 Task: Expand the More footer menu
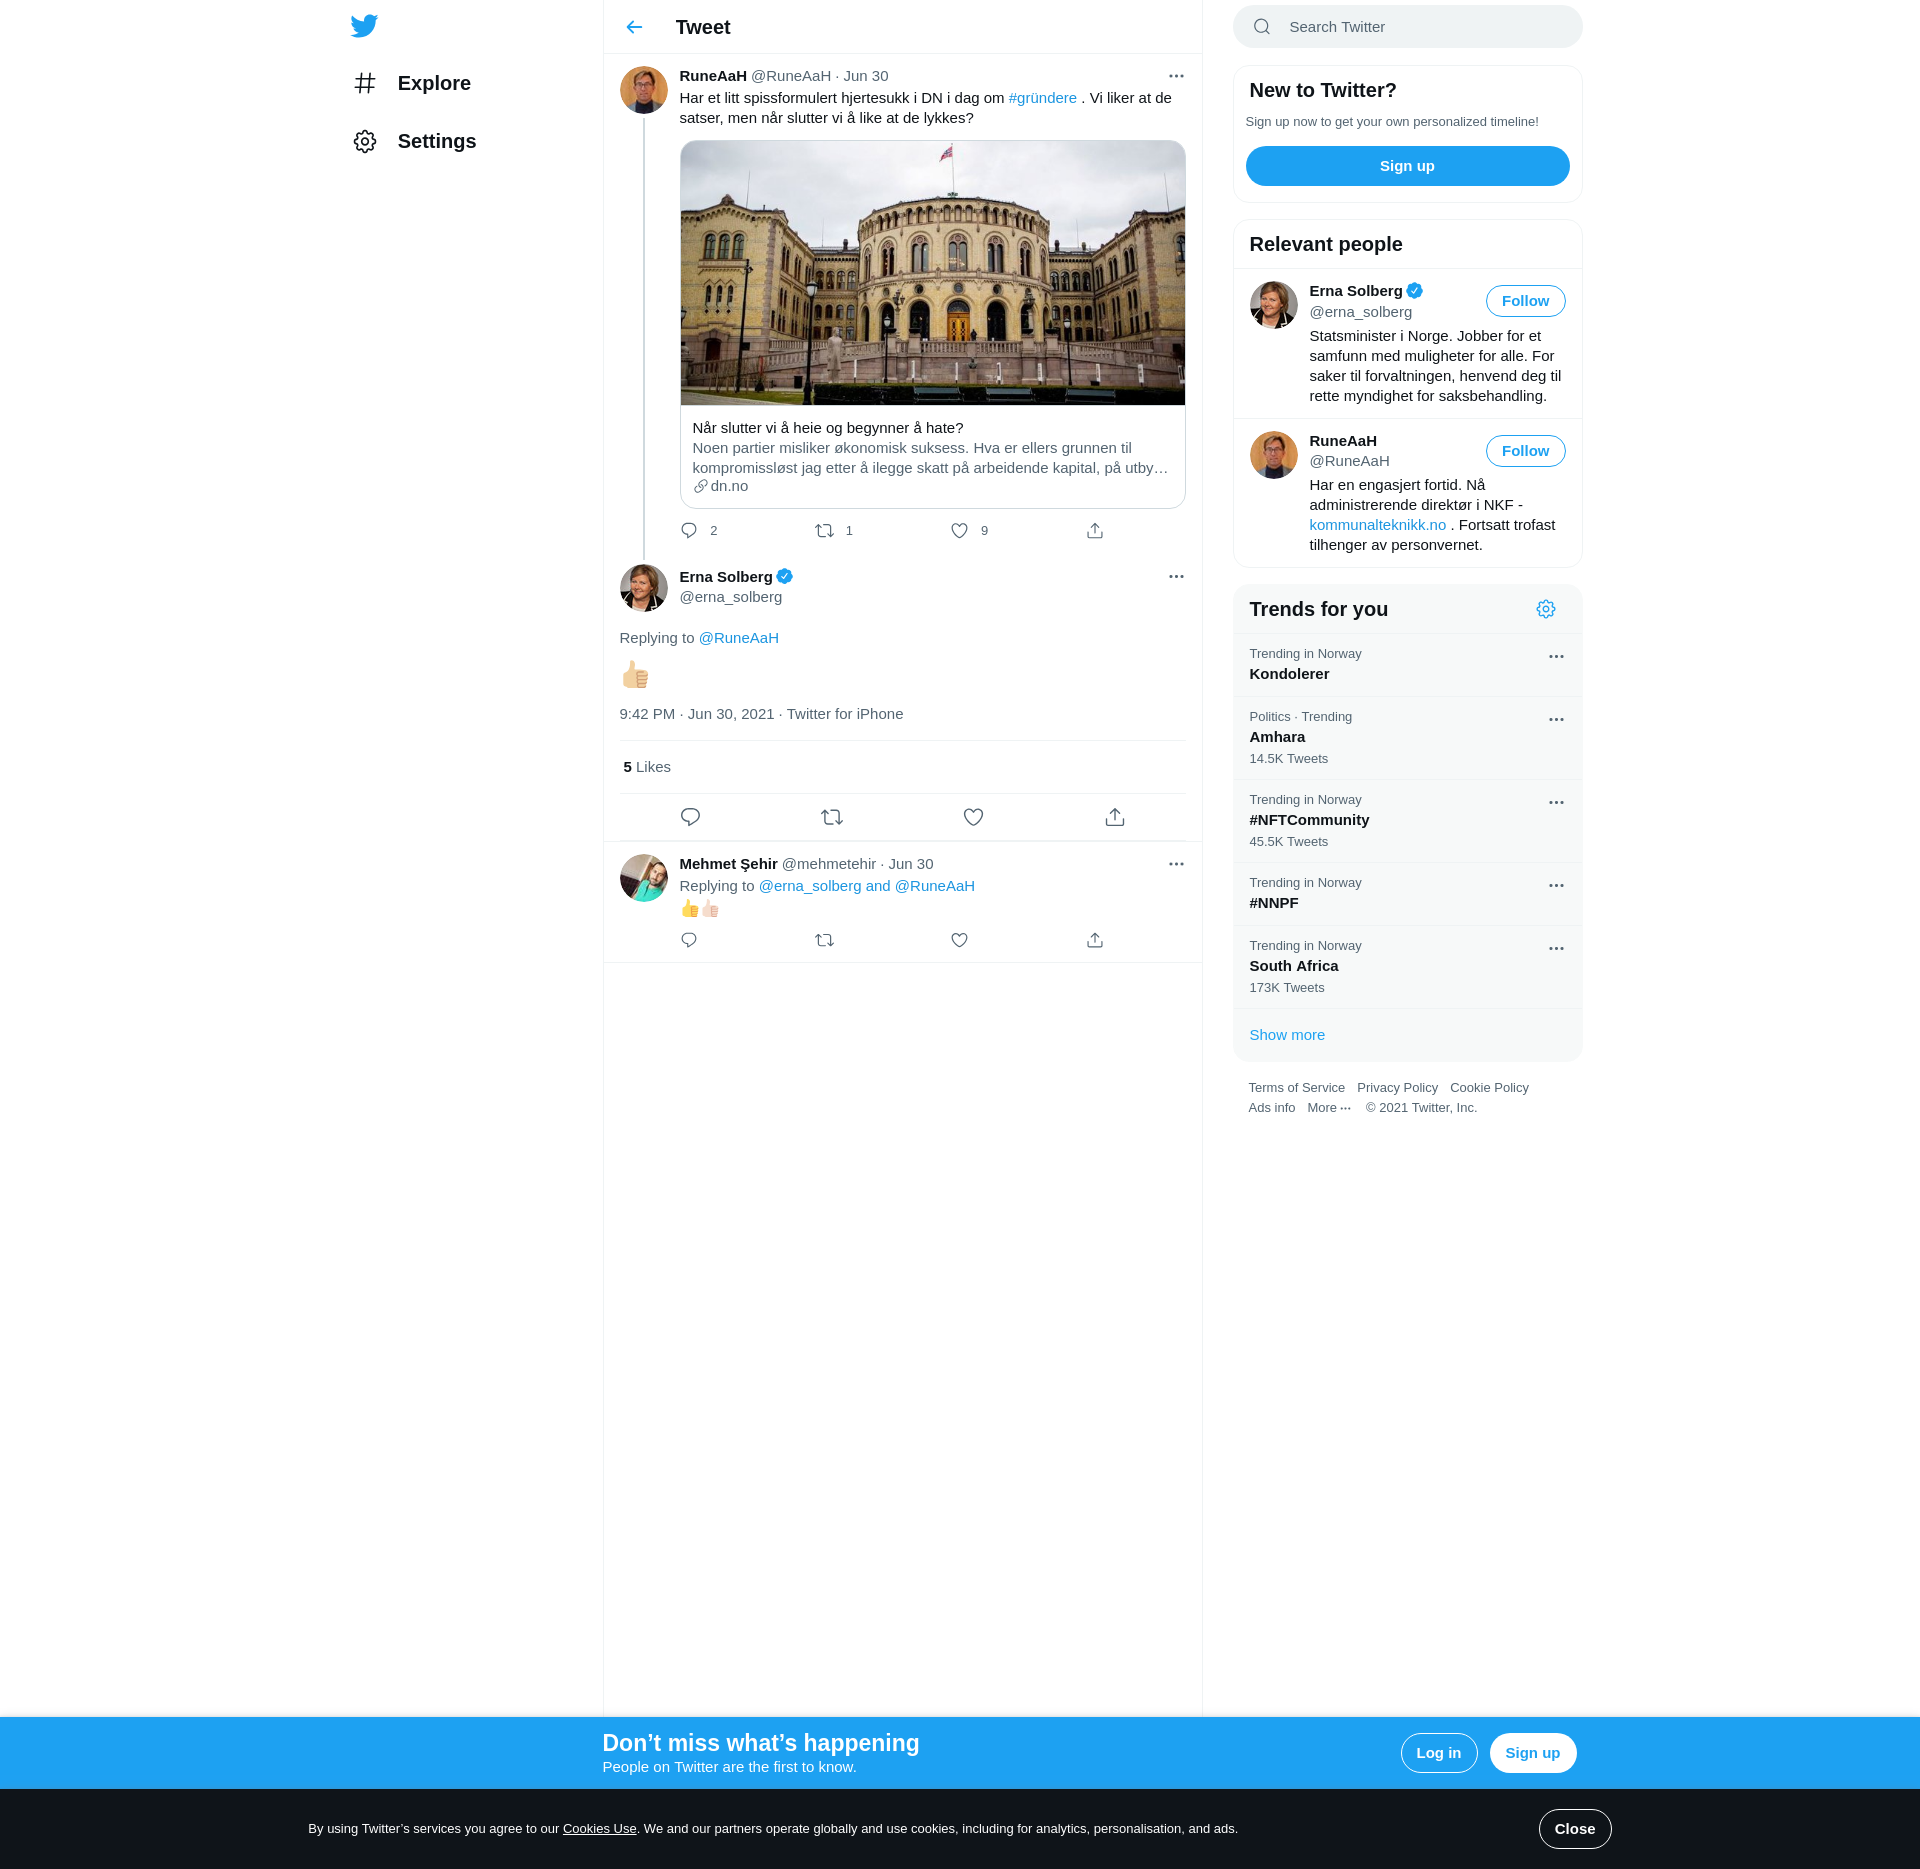pyautogui.click(x=1329, y=1108)
